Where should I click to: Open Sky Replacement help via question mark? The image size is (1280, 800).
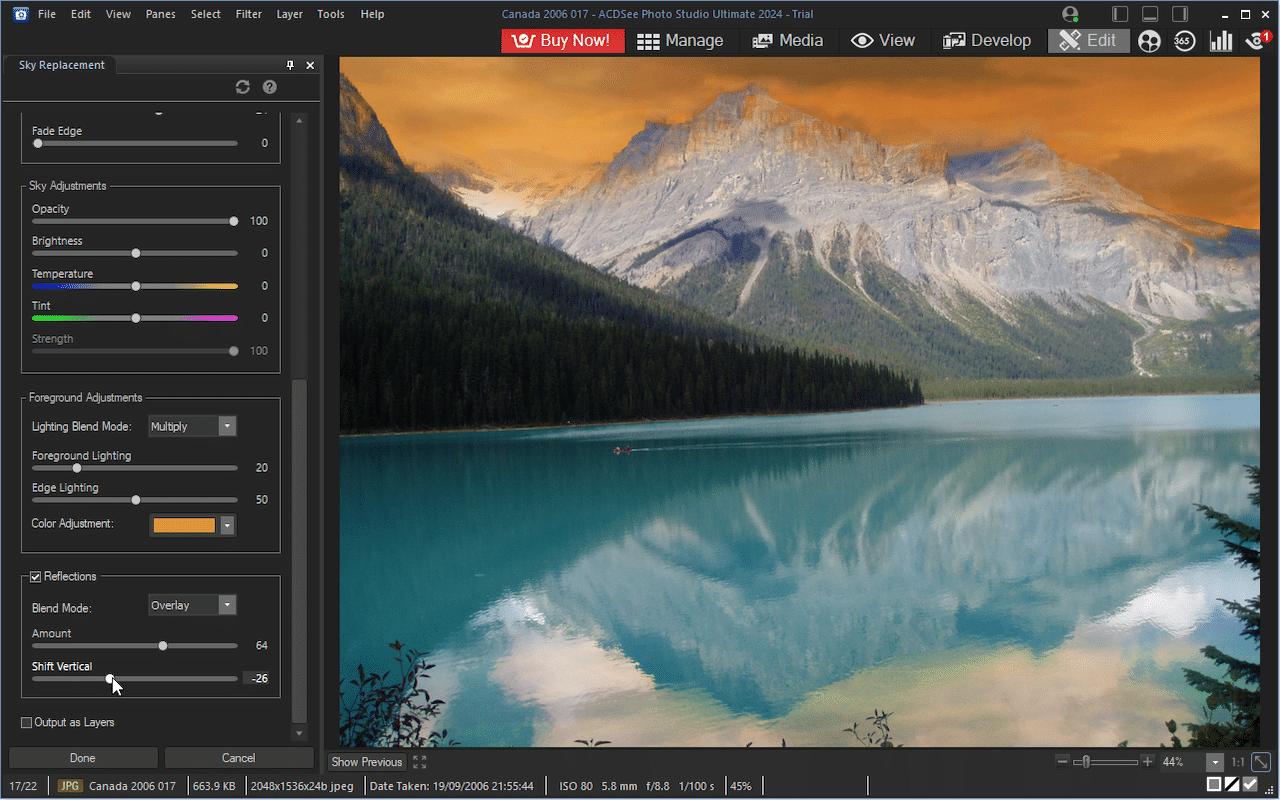[x=269, y=87]
